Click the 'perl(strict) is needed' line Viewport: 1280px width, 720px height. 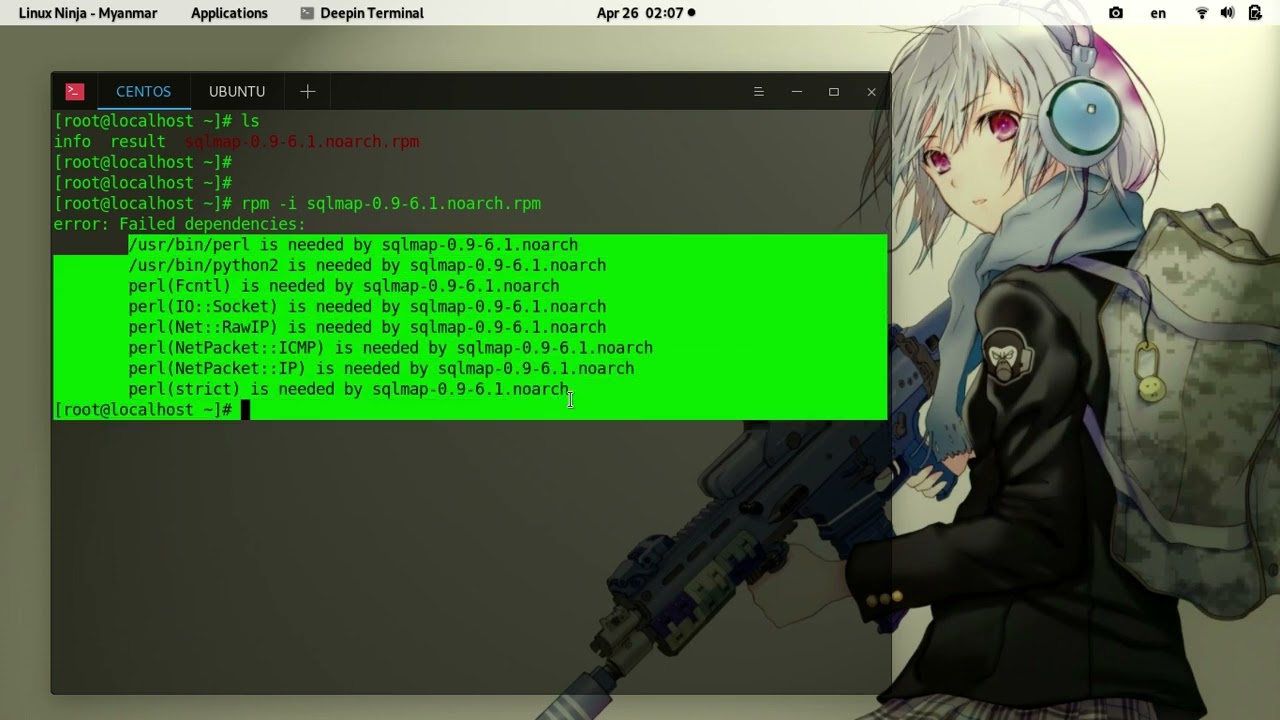click(349, 389)
